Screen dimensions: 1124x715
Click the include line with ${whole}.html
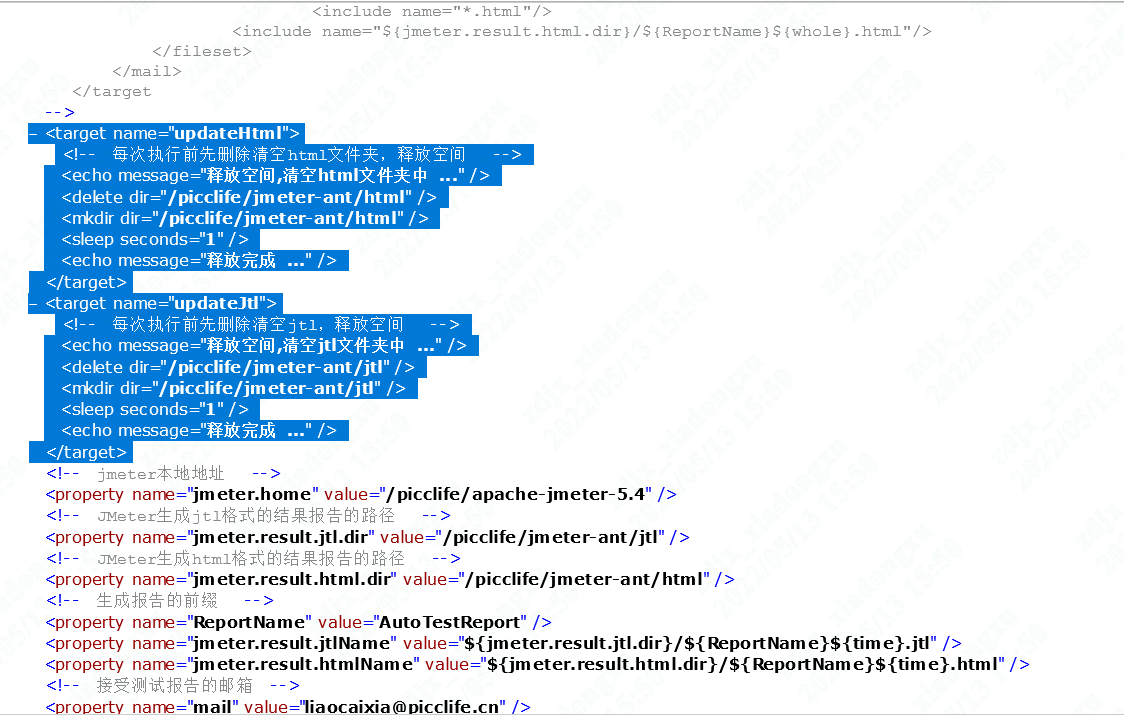[582, 32]
